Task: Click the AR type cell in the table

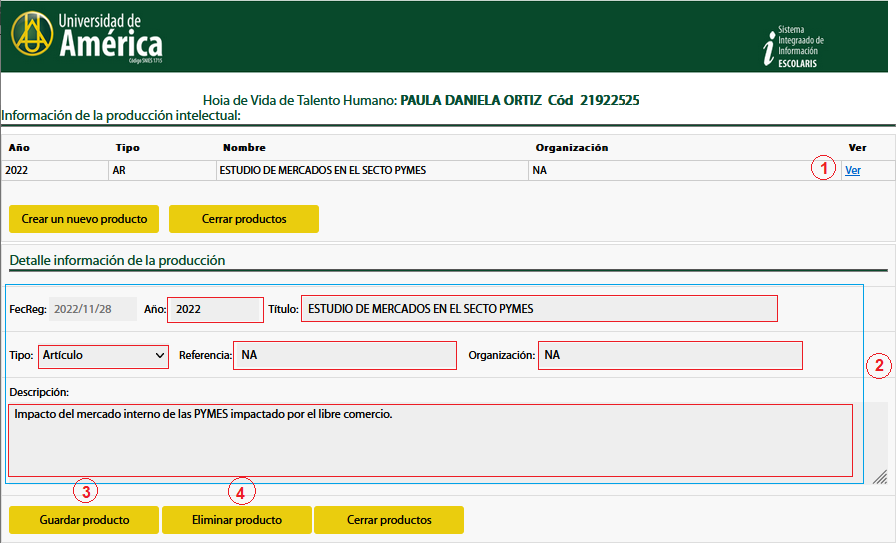Action: tap(162, 170)
